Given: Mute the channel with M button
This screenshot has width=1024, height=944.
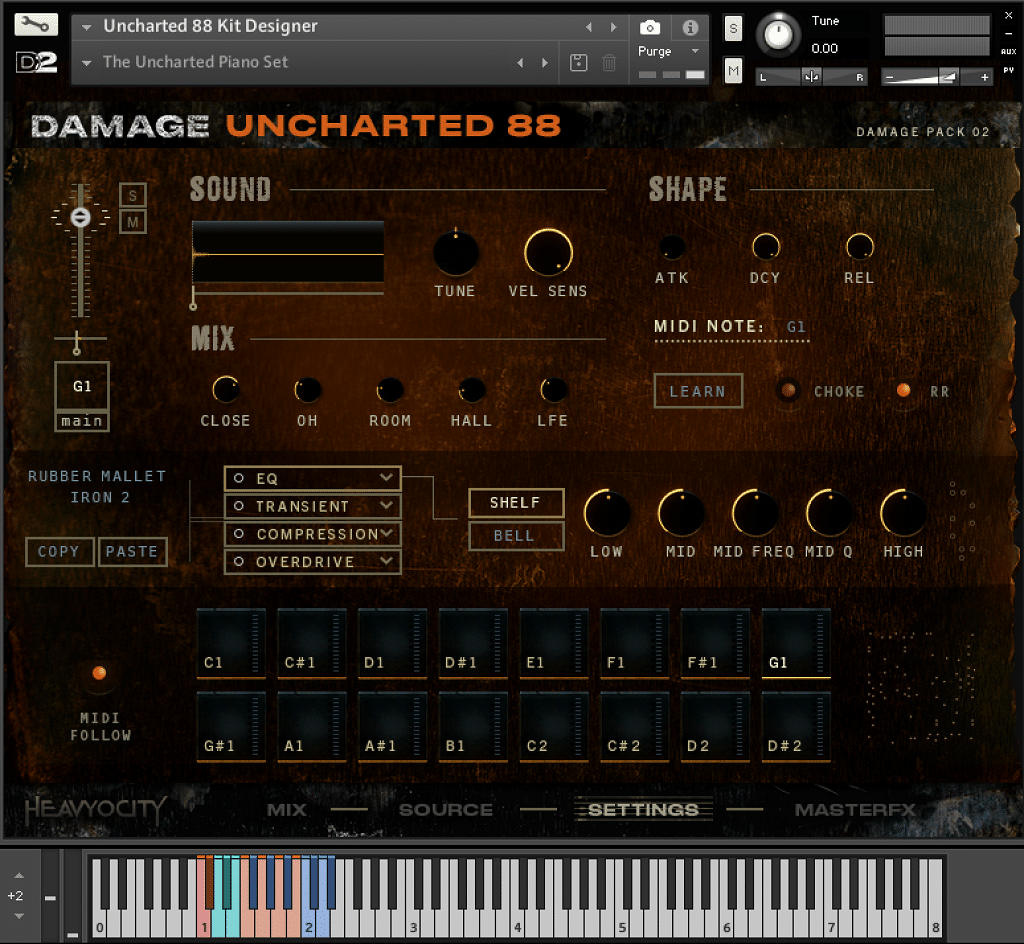Looking at the screenshot, I should click(133, 222).
